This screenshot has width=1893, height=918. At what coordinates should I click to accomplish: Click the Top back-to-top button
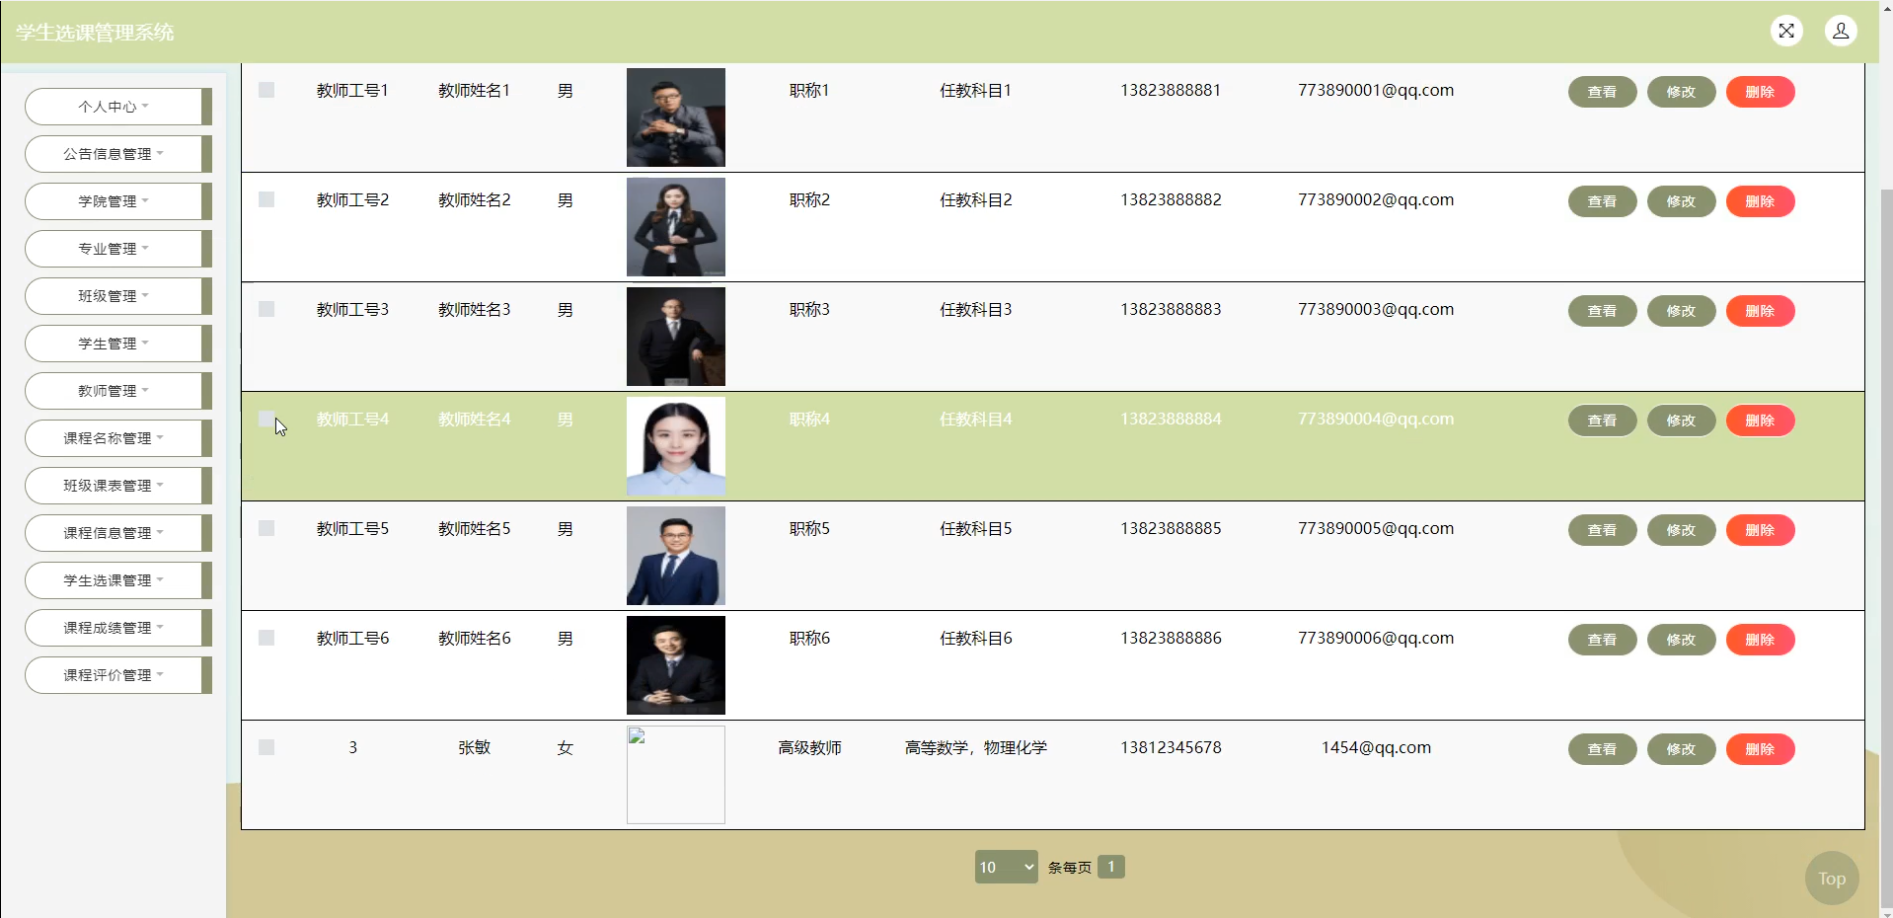pos(1832,878)
